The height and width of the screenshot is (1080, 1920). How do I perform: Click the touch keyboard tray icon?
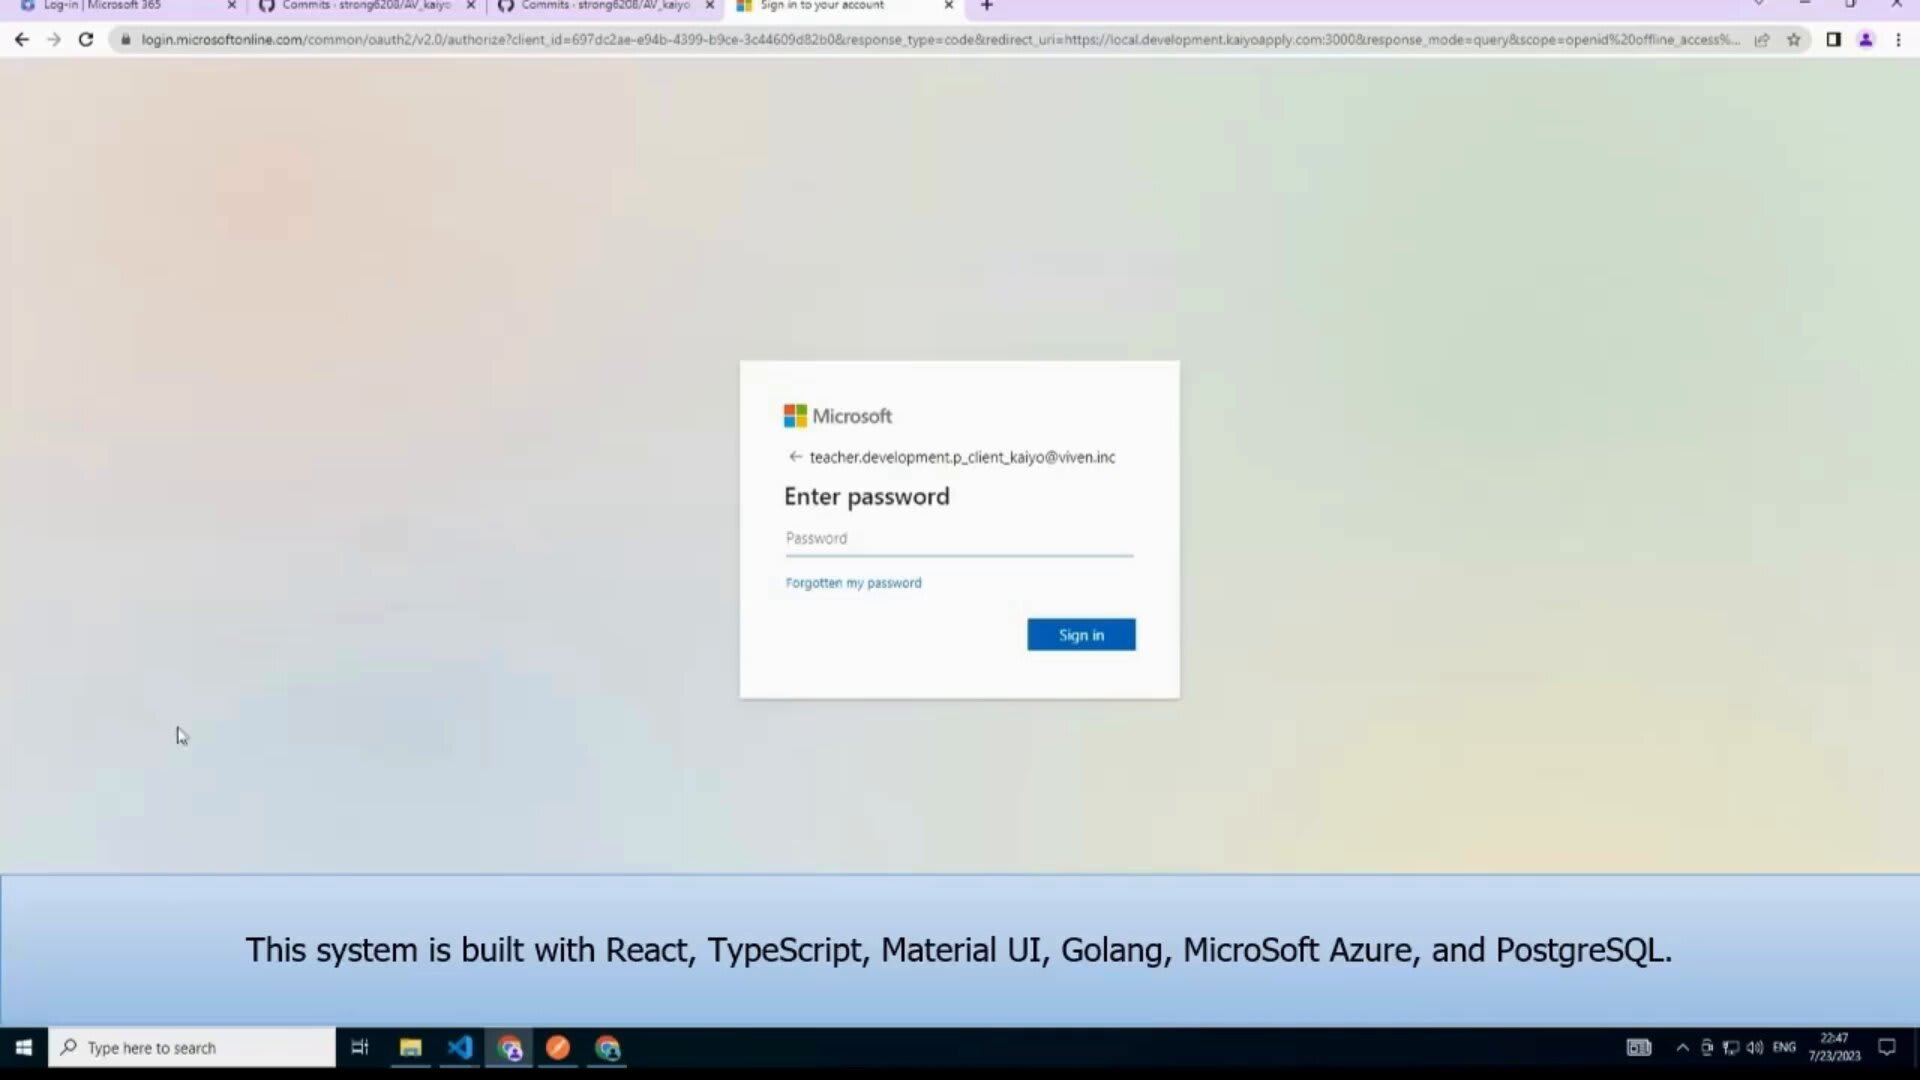[x=1639, y=1048]
